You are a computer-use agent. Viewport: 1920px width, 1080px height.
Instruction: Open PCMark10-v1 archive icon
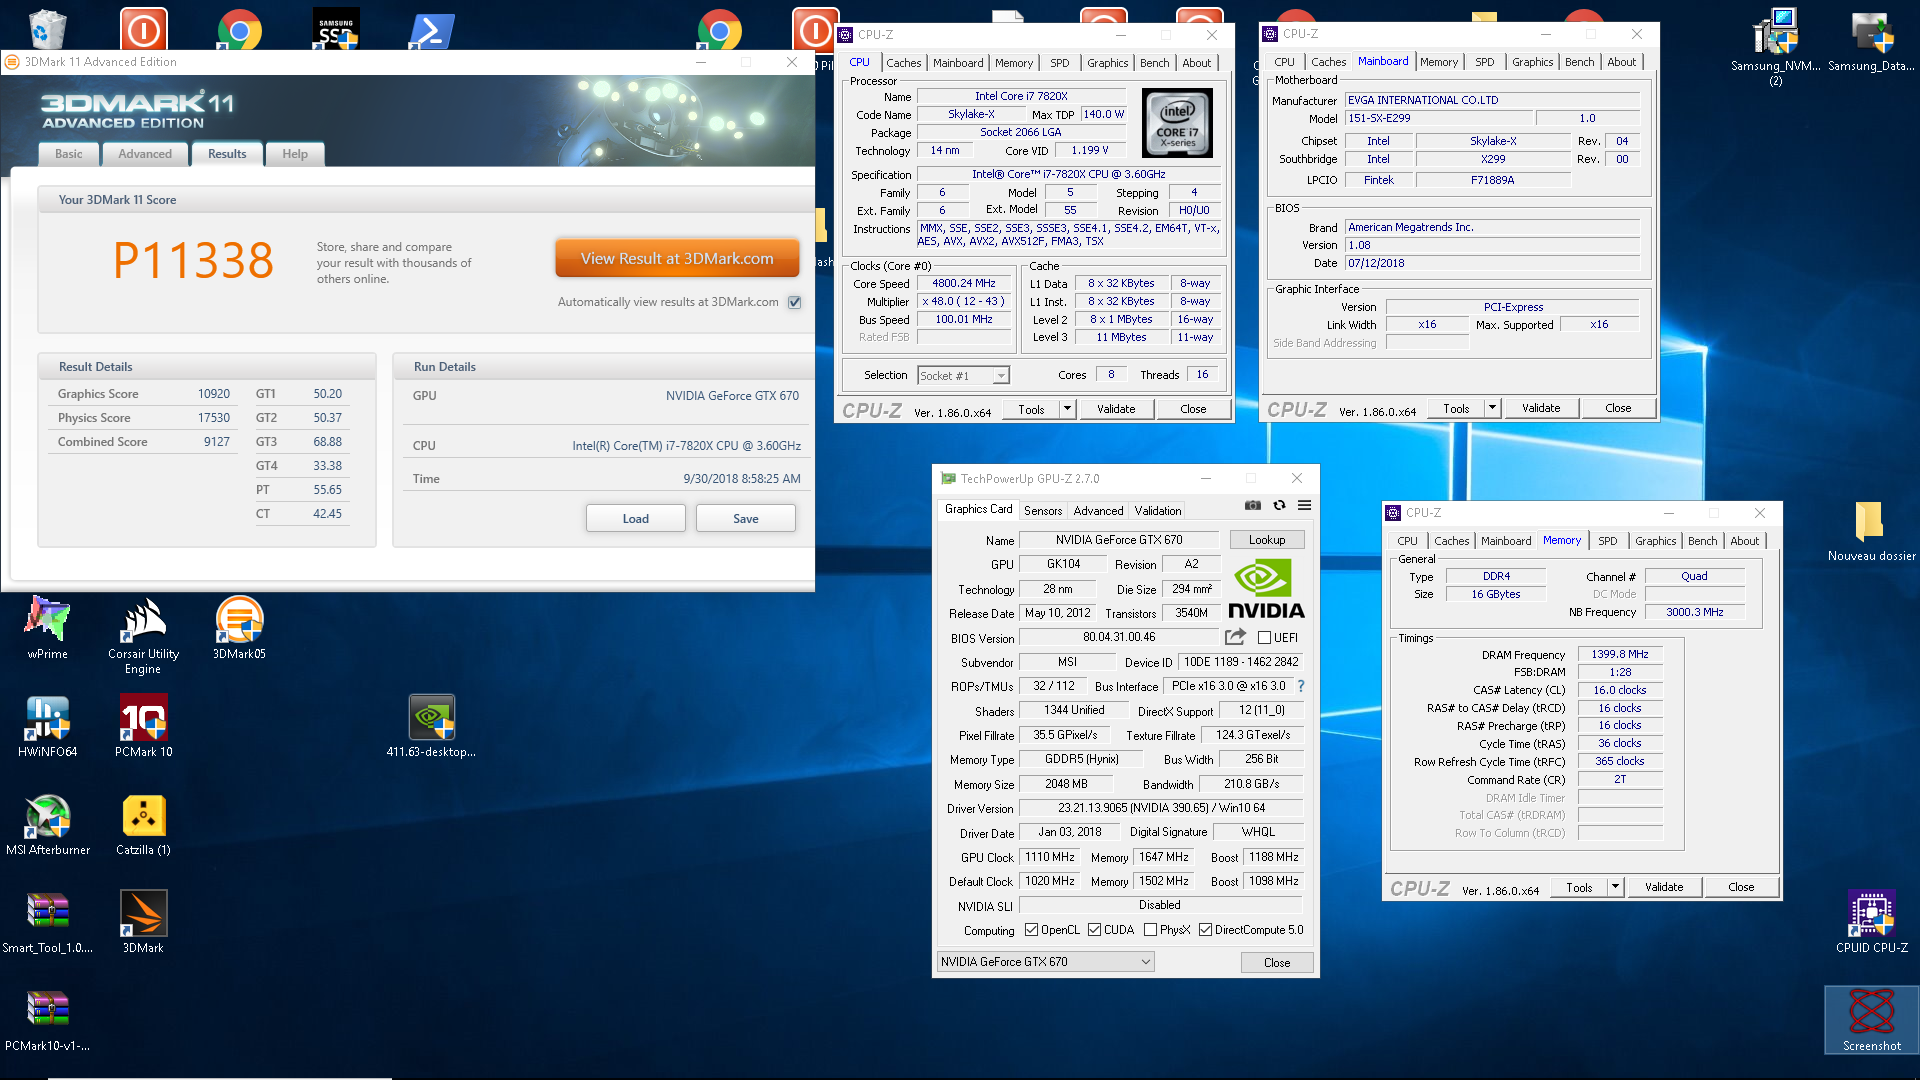tap(47, 1020)
